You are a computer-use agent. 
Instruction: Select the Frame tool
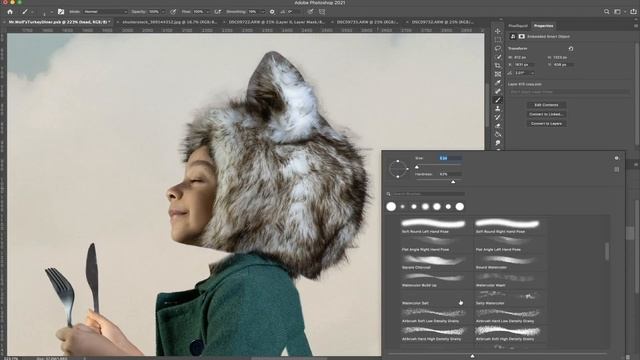(498, 74)
